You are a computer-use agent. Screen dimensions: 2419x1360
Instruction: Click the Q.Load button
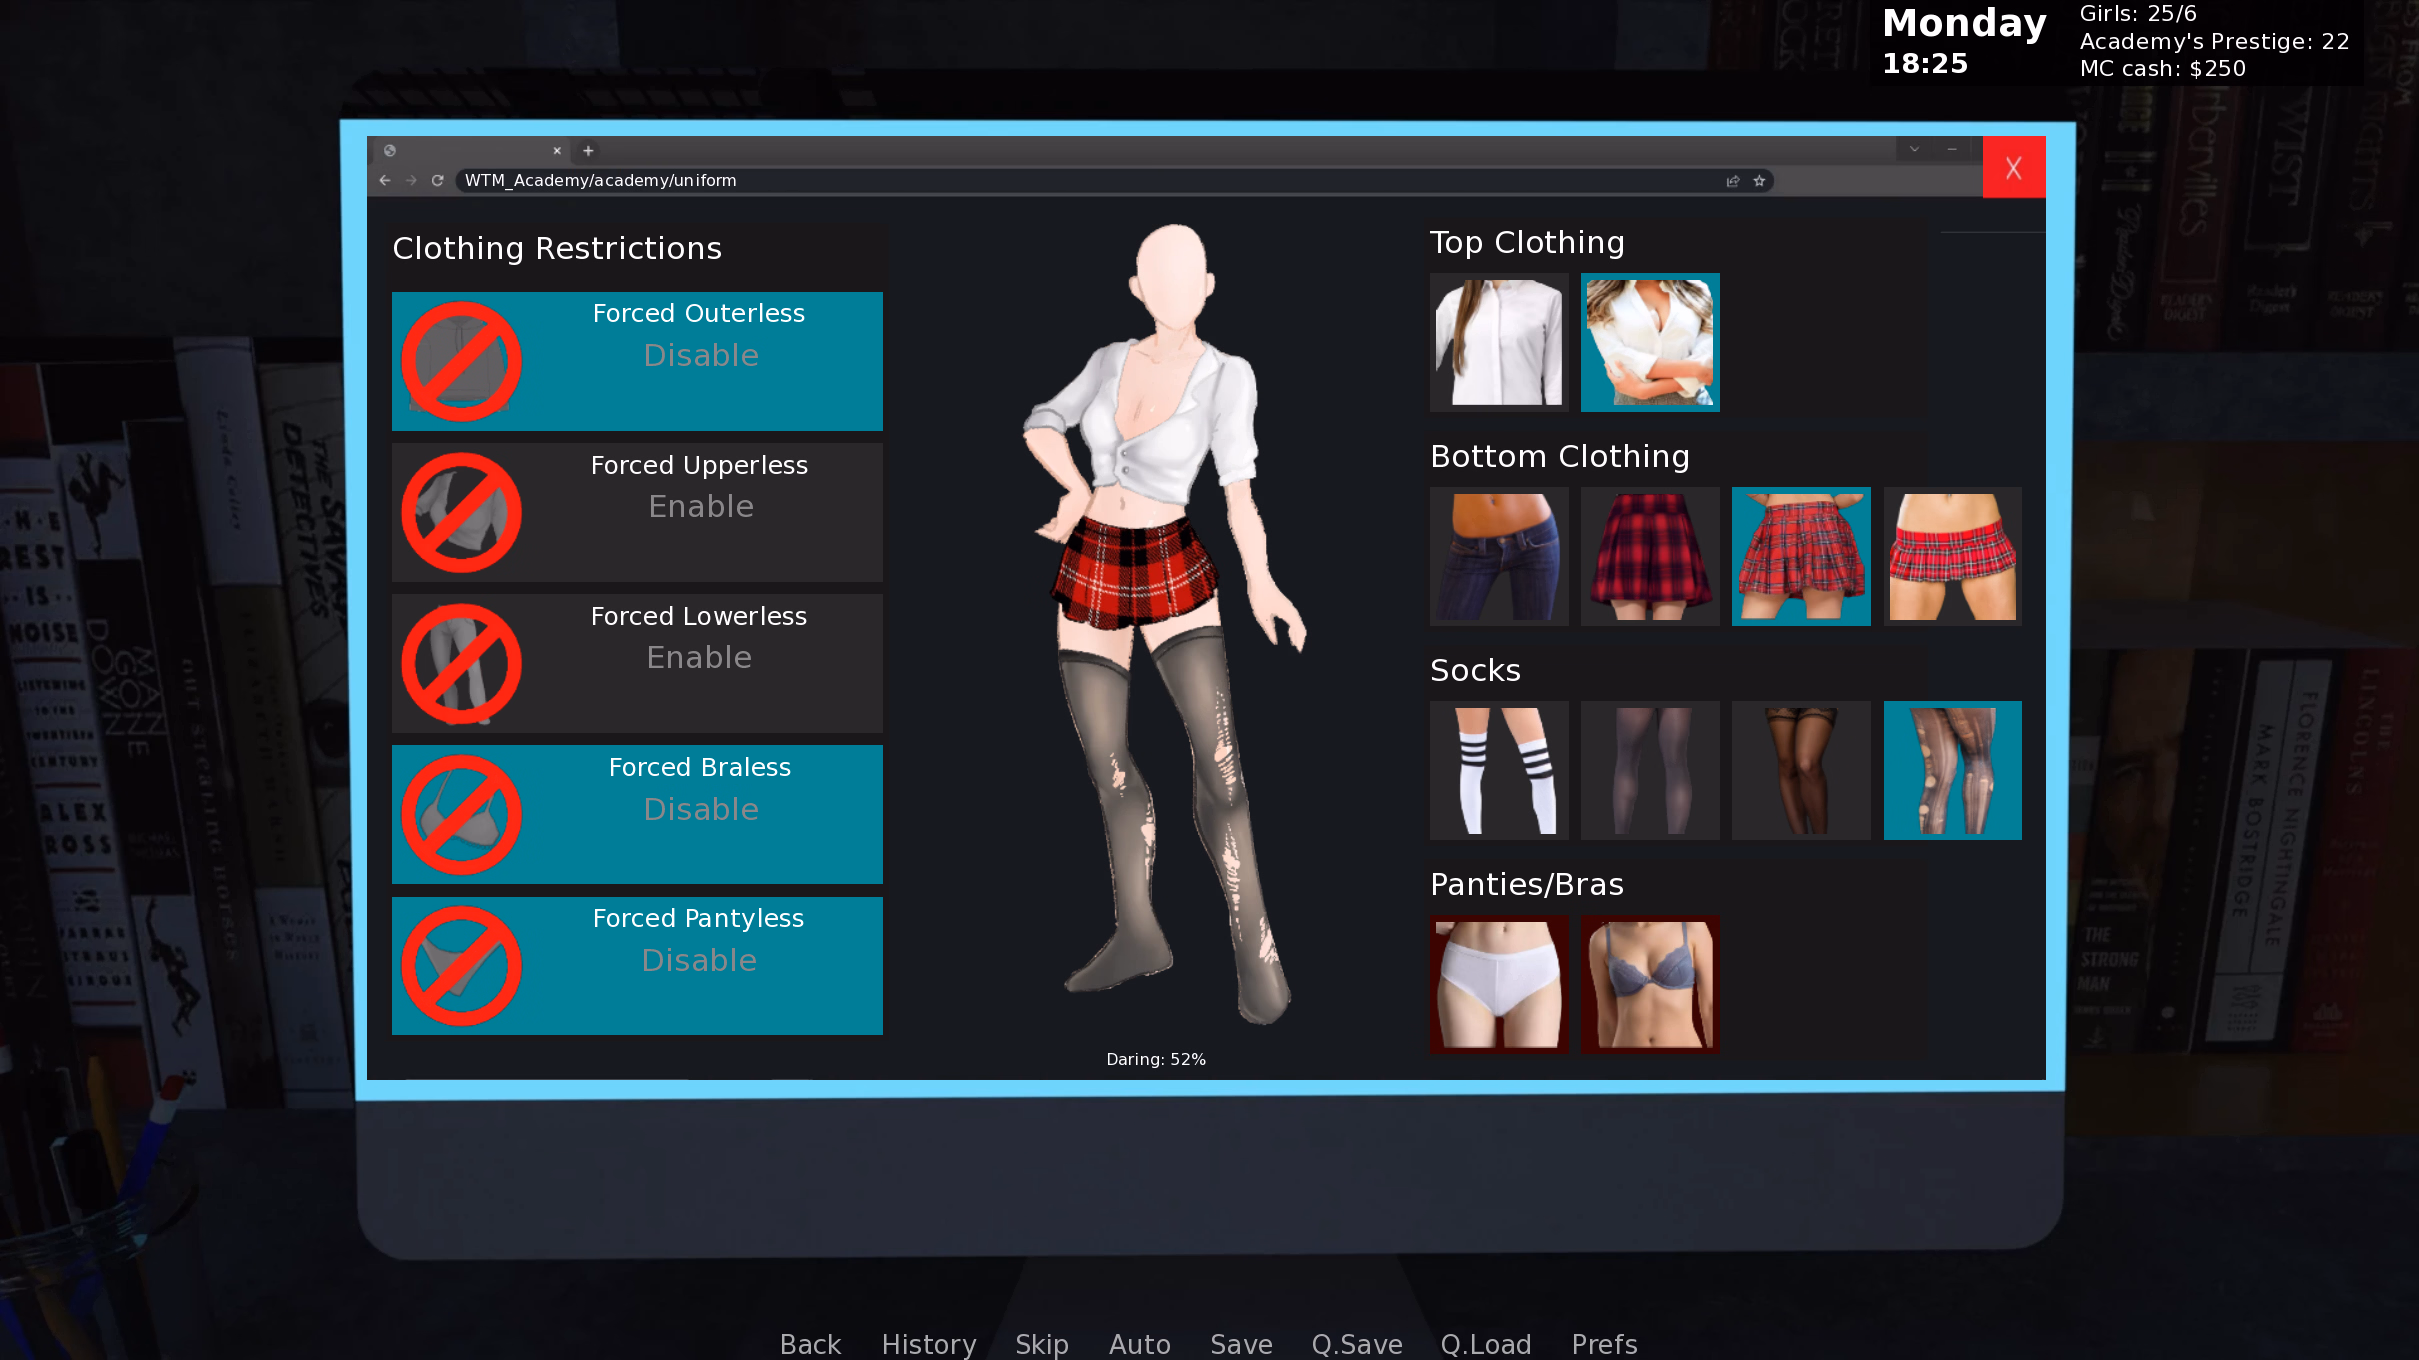pos(1486,1345)
